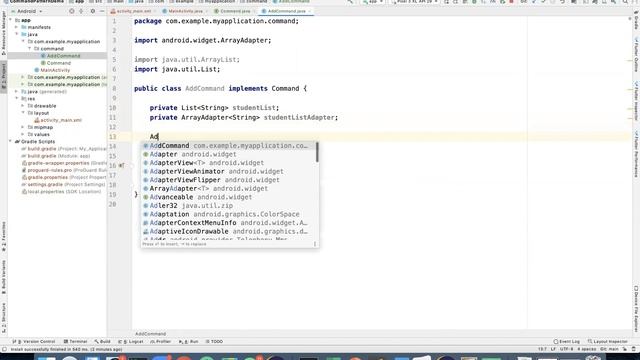
Task: Open autocomplete popup options (three dots)
Action: tap(315, 244)
